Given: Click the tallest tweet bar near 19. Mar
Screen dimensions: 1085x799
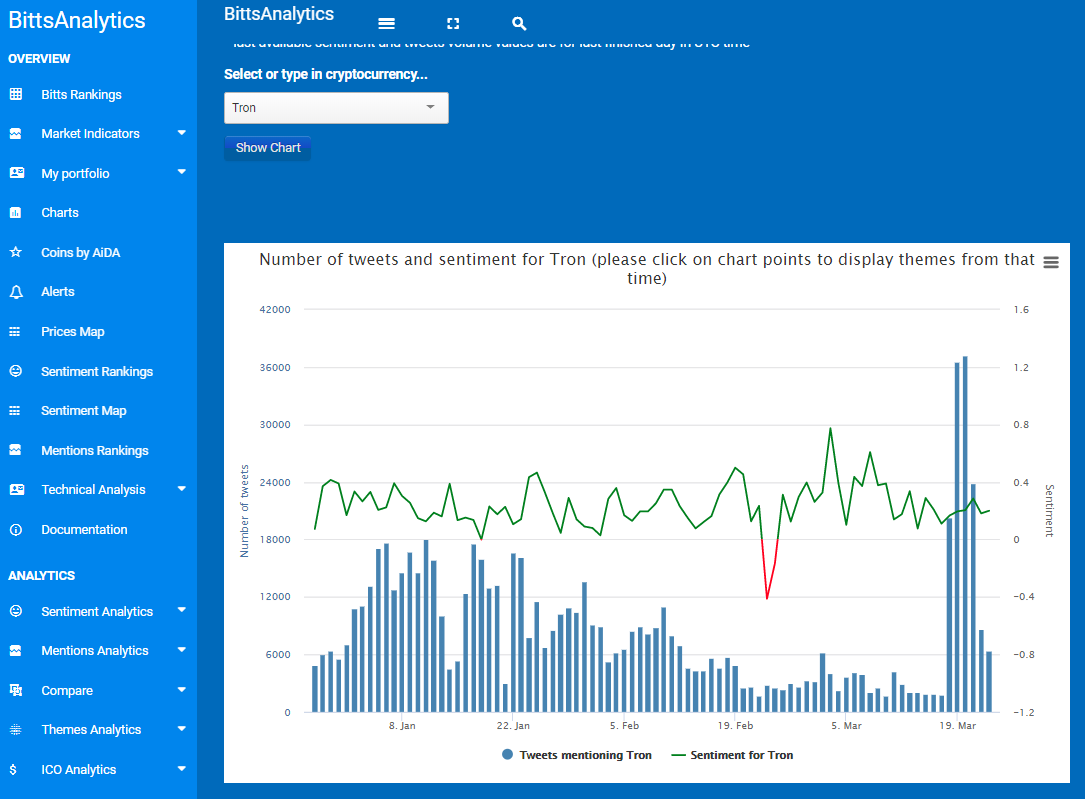Looking at the screenshot, I should [x=965, y=534].
